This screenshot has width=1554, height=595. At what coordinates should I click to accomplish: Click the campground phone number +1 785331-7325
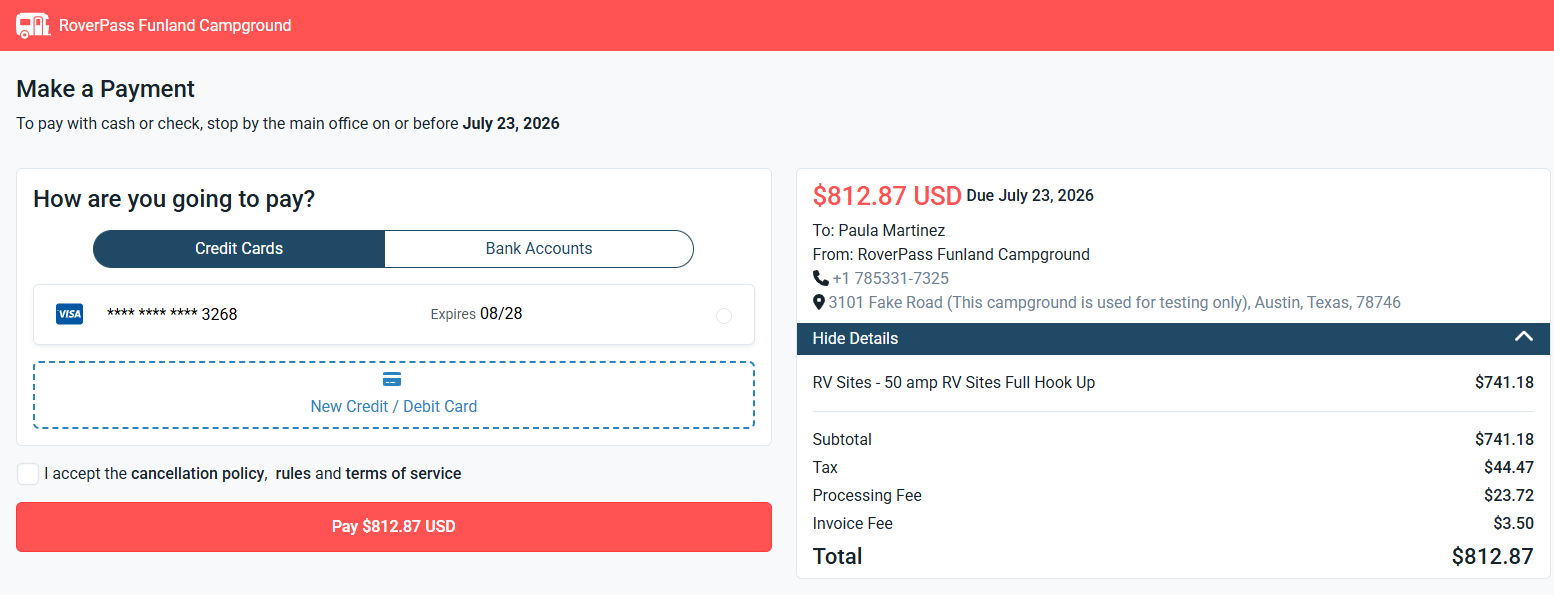coord(891,278)
